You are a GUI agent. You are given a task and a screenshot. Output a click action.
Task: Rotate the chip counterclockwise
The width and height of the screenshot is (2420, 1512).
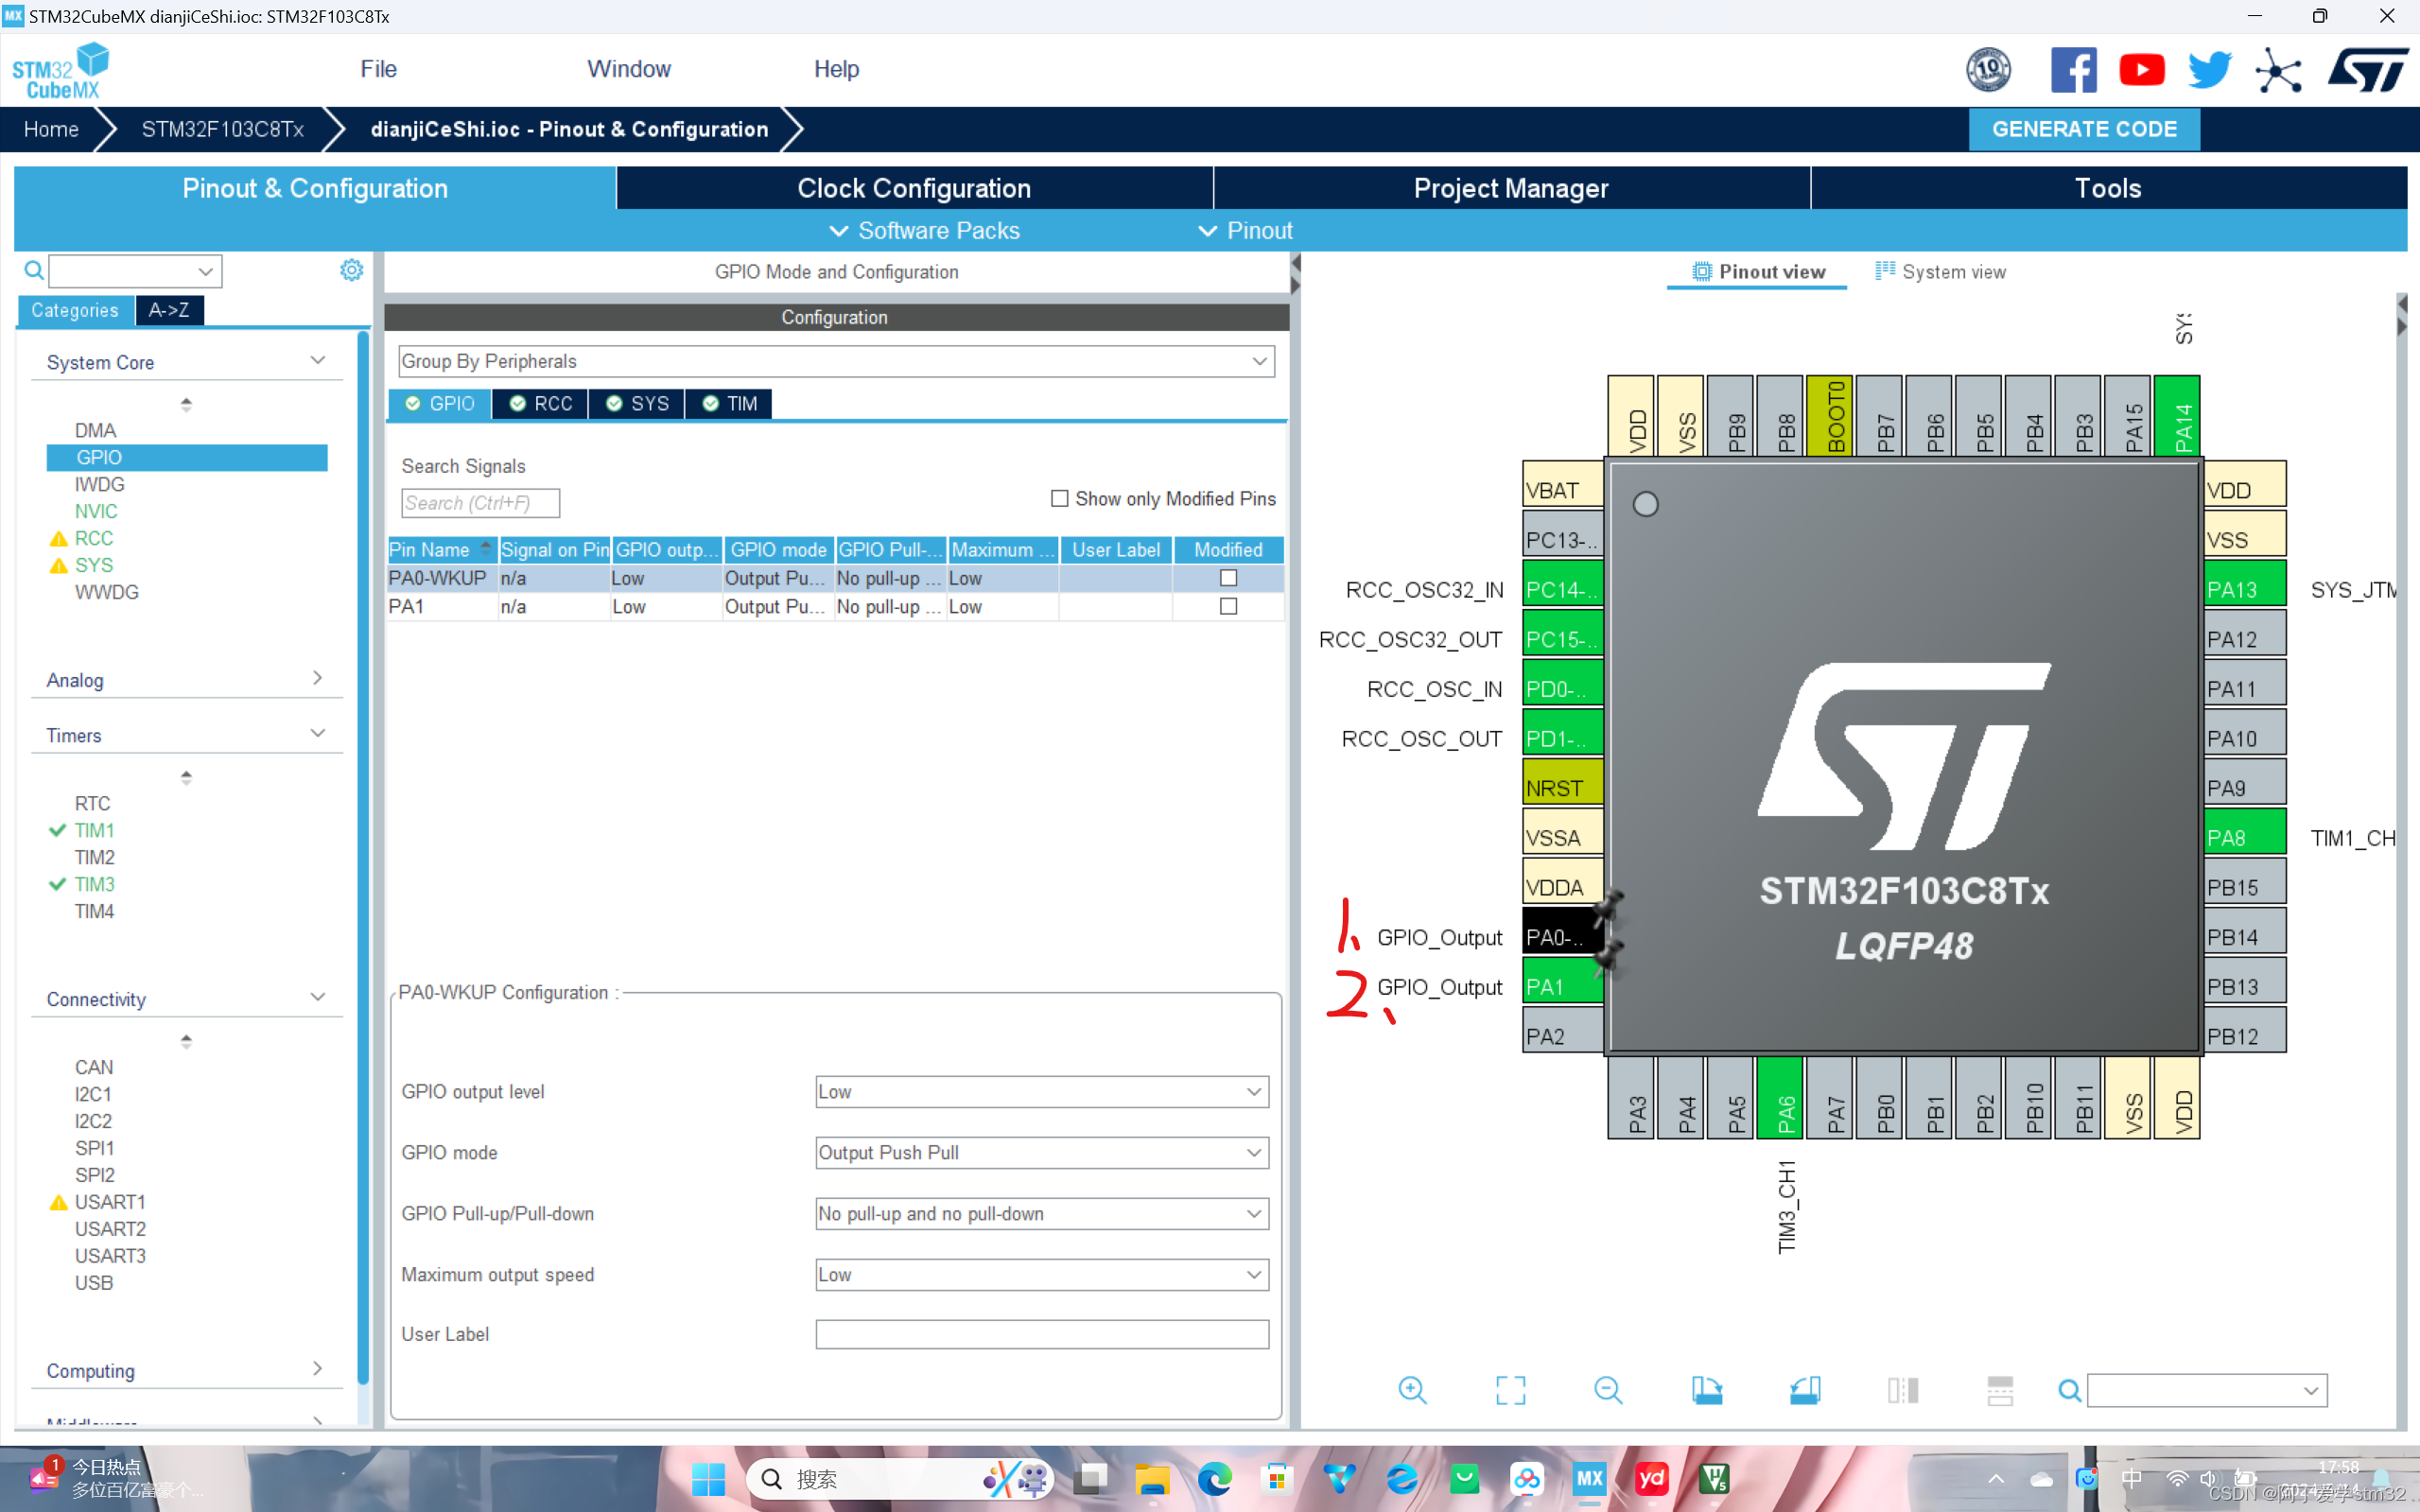(1805, 1390)
